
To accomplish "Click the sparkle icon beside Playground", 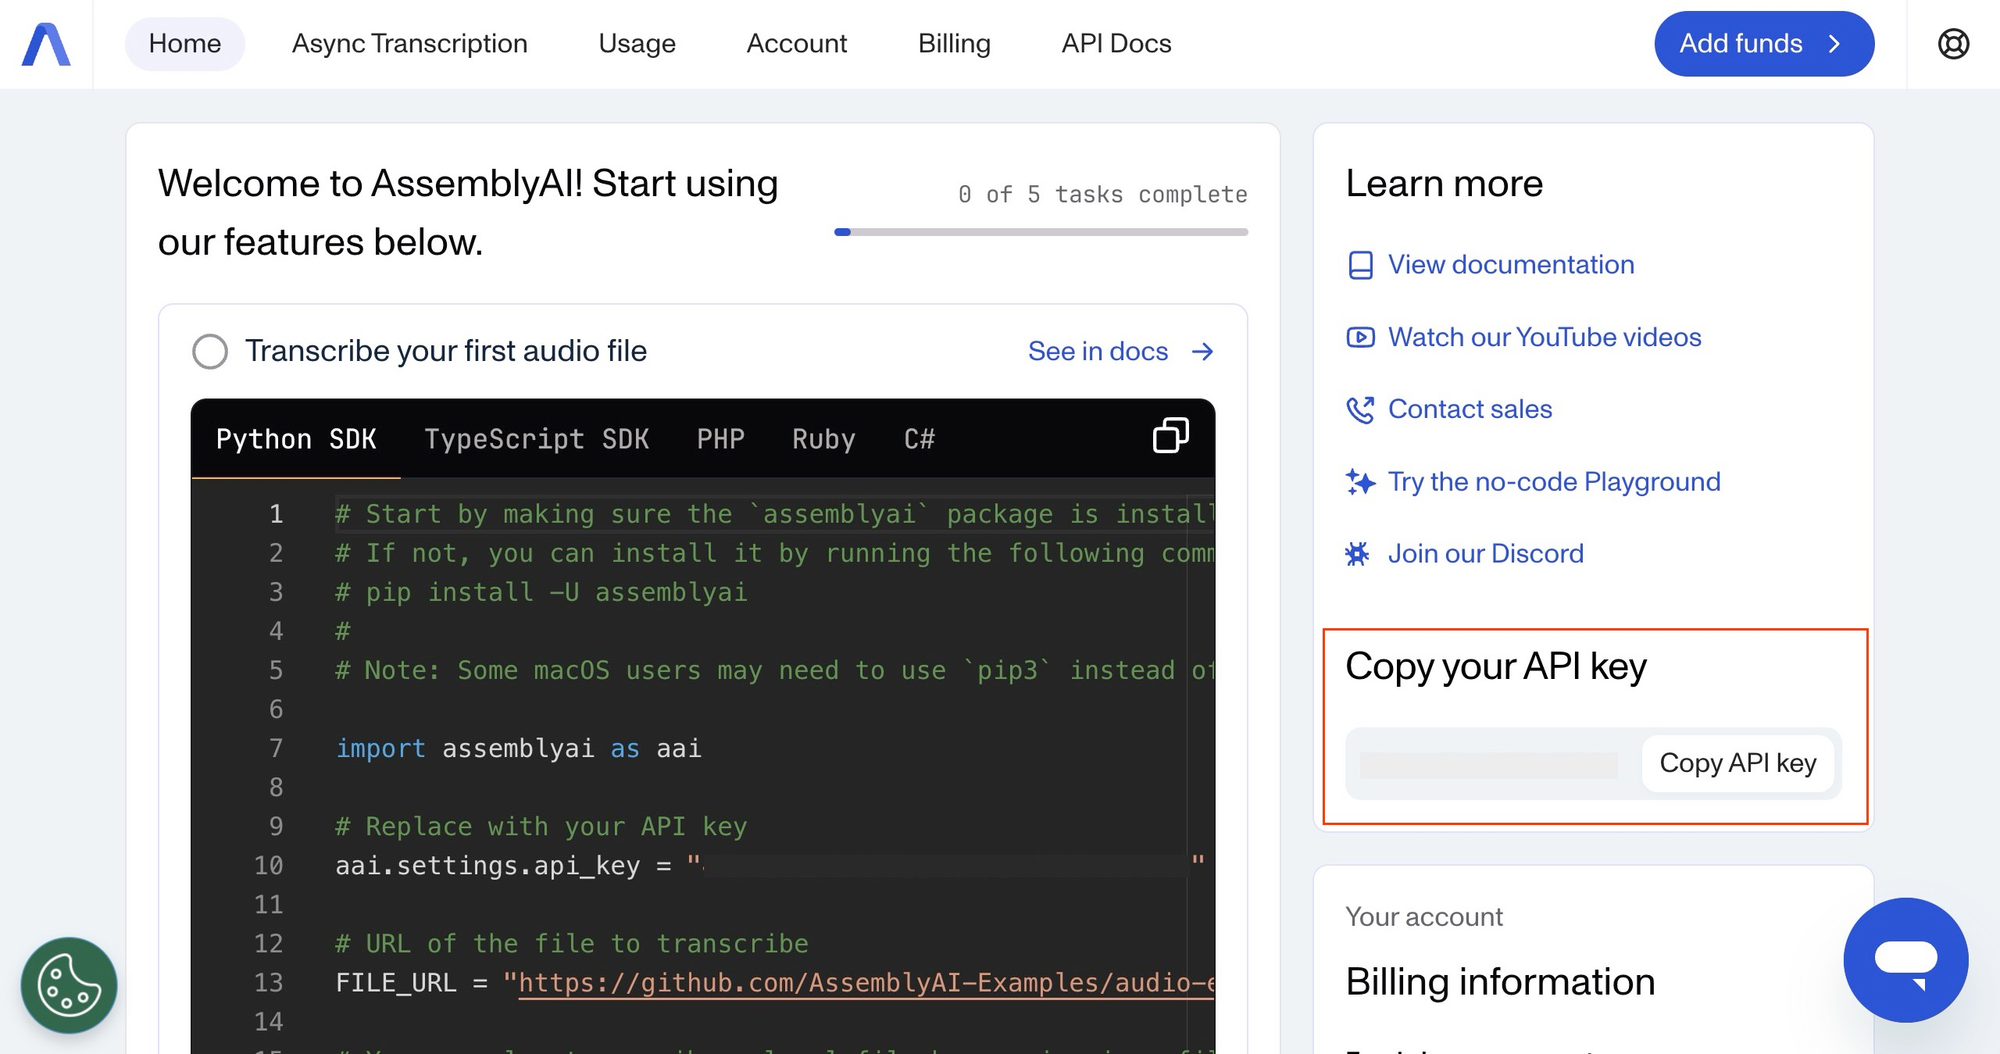I will click(x=1360, y=482).
